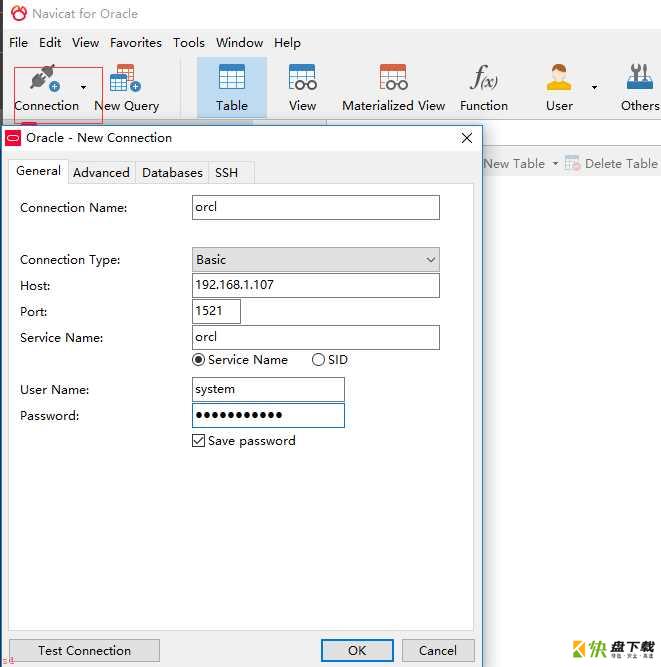The height and width of the screenshot is (667, 661).
Task: Click the Host field with 192.168.1.107
Action: [x=316, y=285]
